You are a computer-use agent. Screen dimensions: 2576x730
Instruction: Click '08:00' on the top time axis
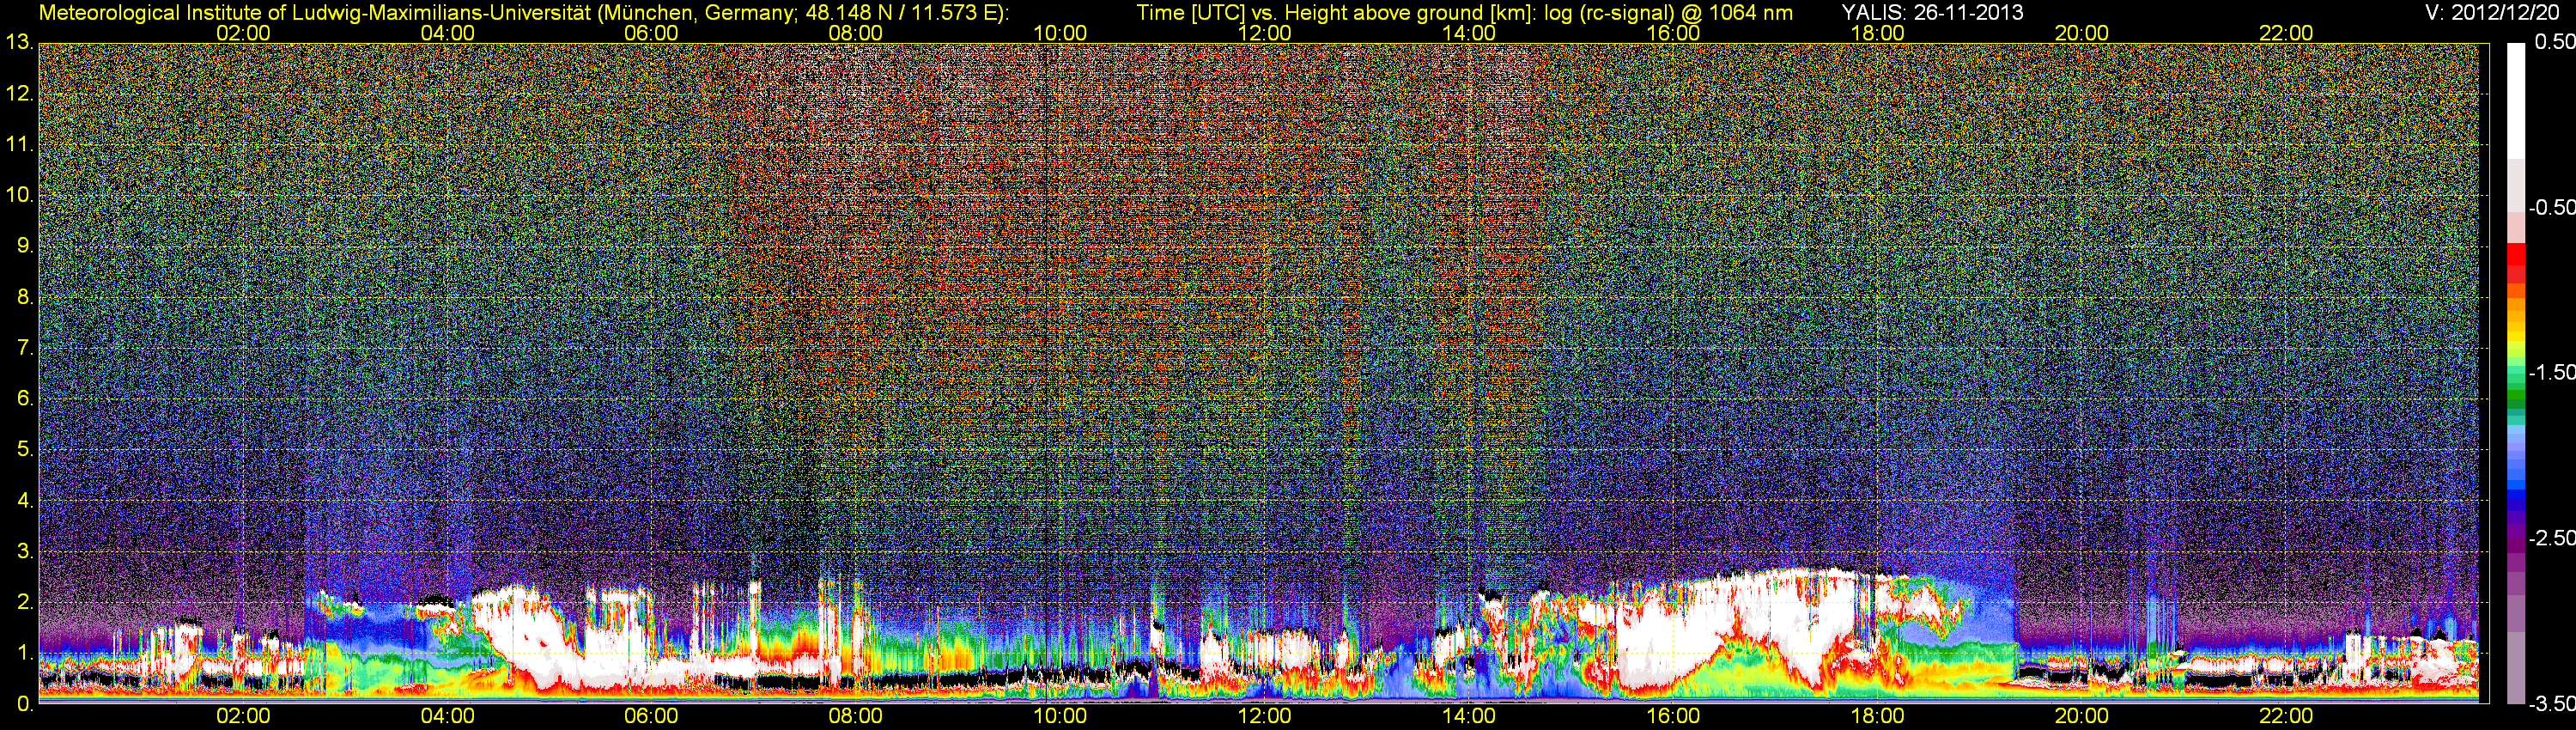856,33
